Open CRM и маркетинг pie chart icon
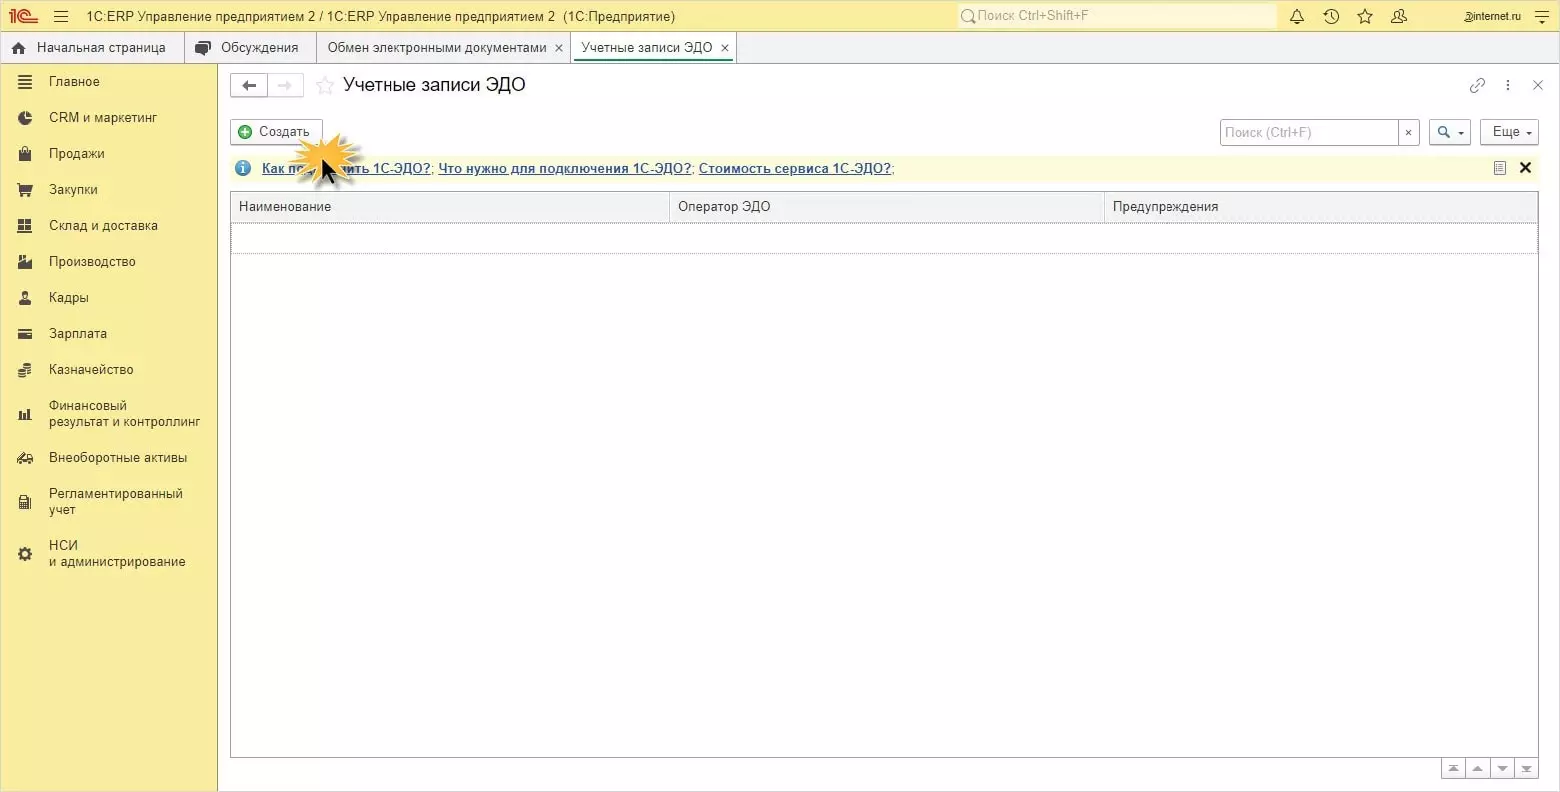 25,118
